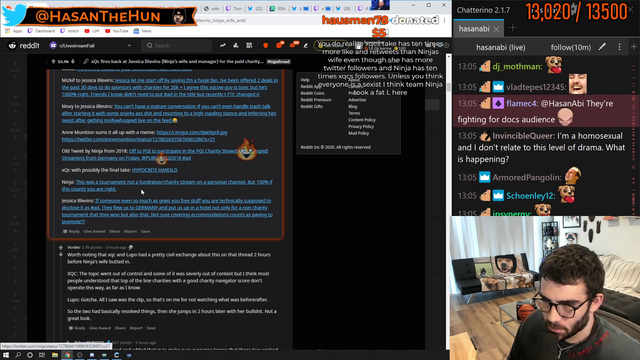
Task: Open Jessica Blevins' 'If someone even so much' link
Action: tap(167, 211)
